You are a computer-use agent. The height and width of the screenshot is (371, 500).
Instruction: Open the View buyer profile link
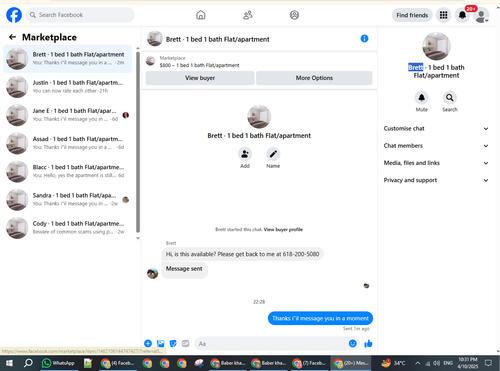[x=283, y=229]
